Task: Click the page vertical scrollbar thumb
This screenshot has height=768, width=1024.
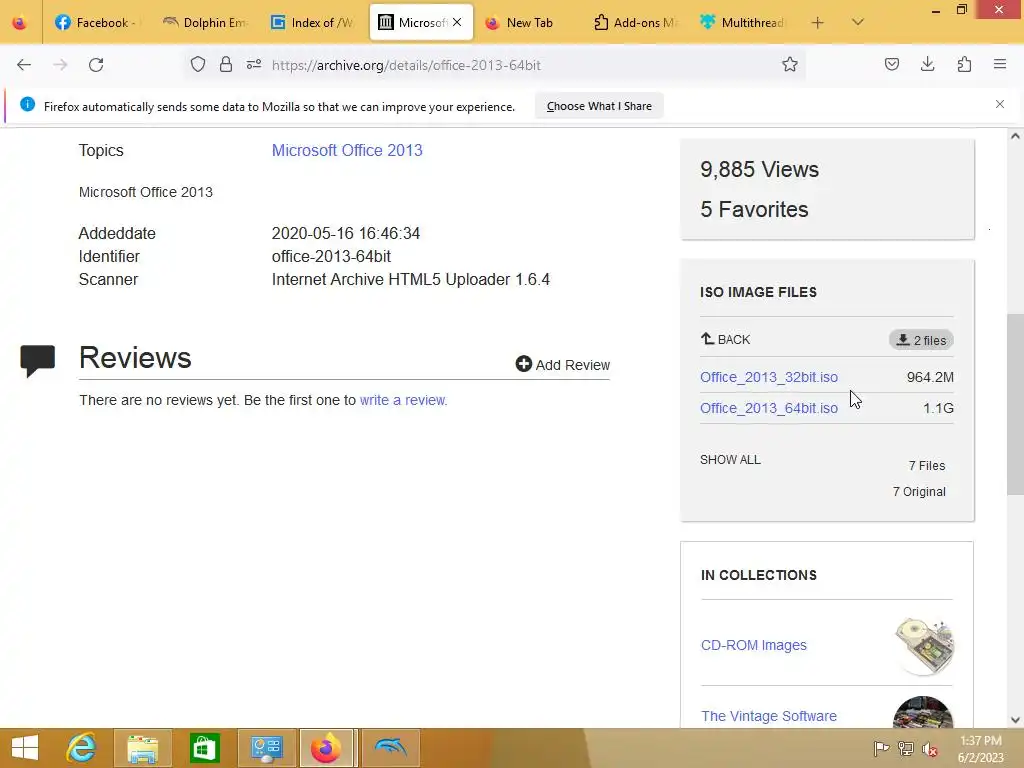Action: coord(1015,405)
